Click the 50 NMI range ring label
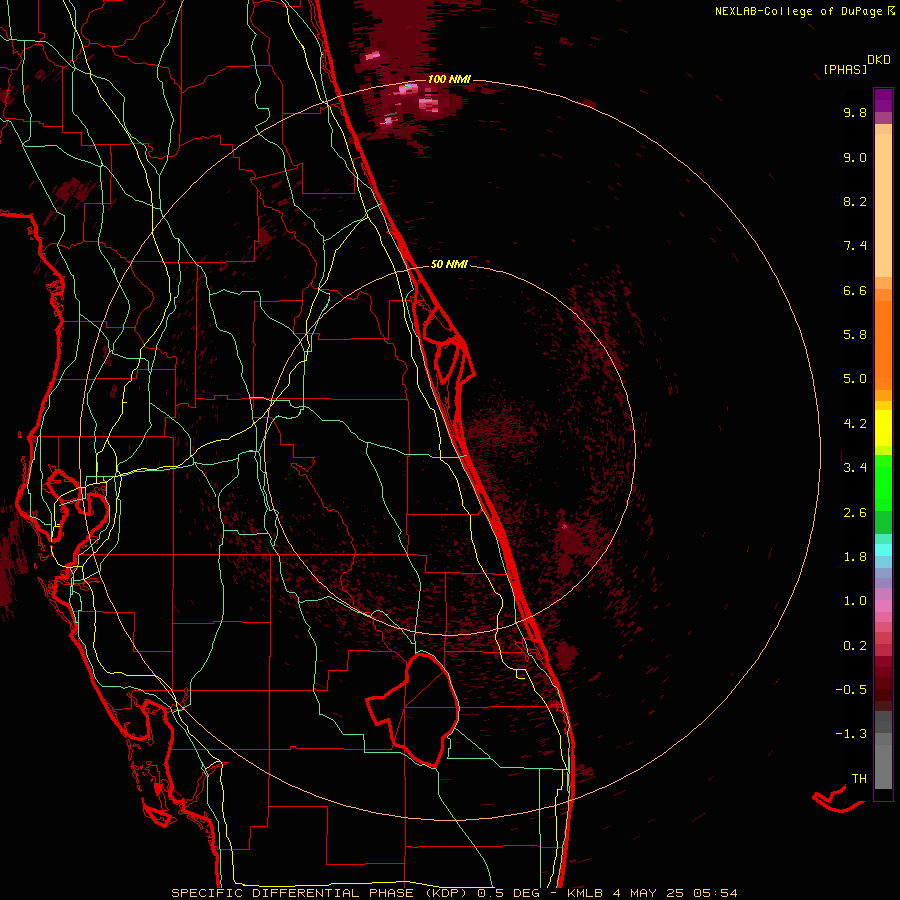Image resolution: width=900 pixels, height=900 pixels. point(449,264)
